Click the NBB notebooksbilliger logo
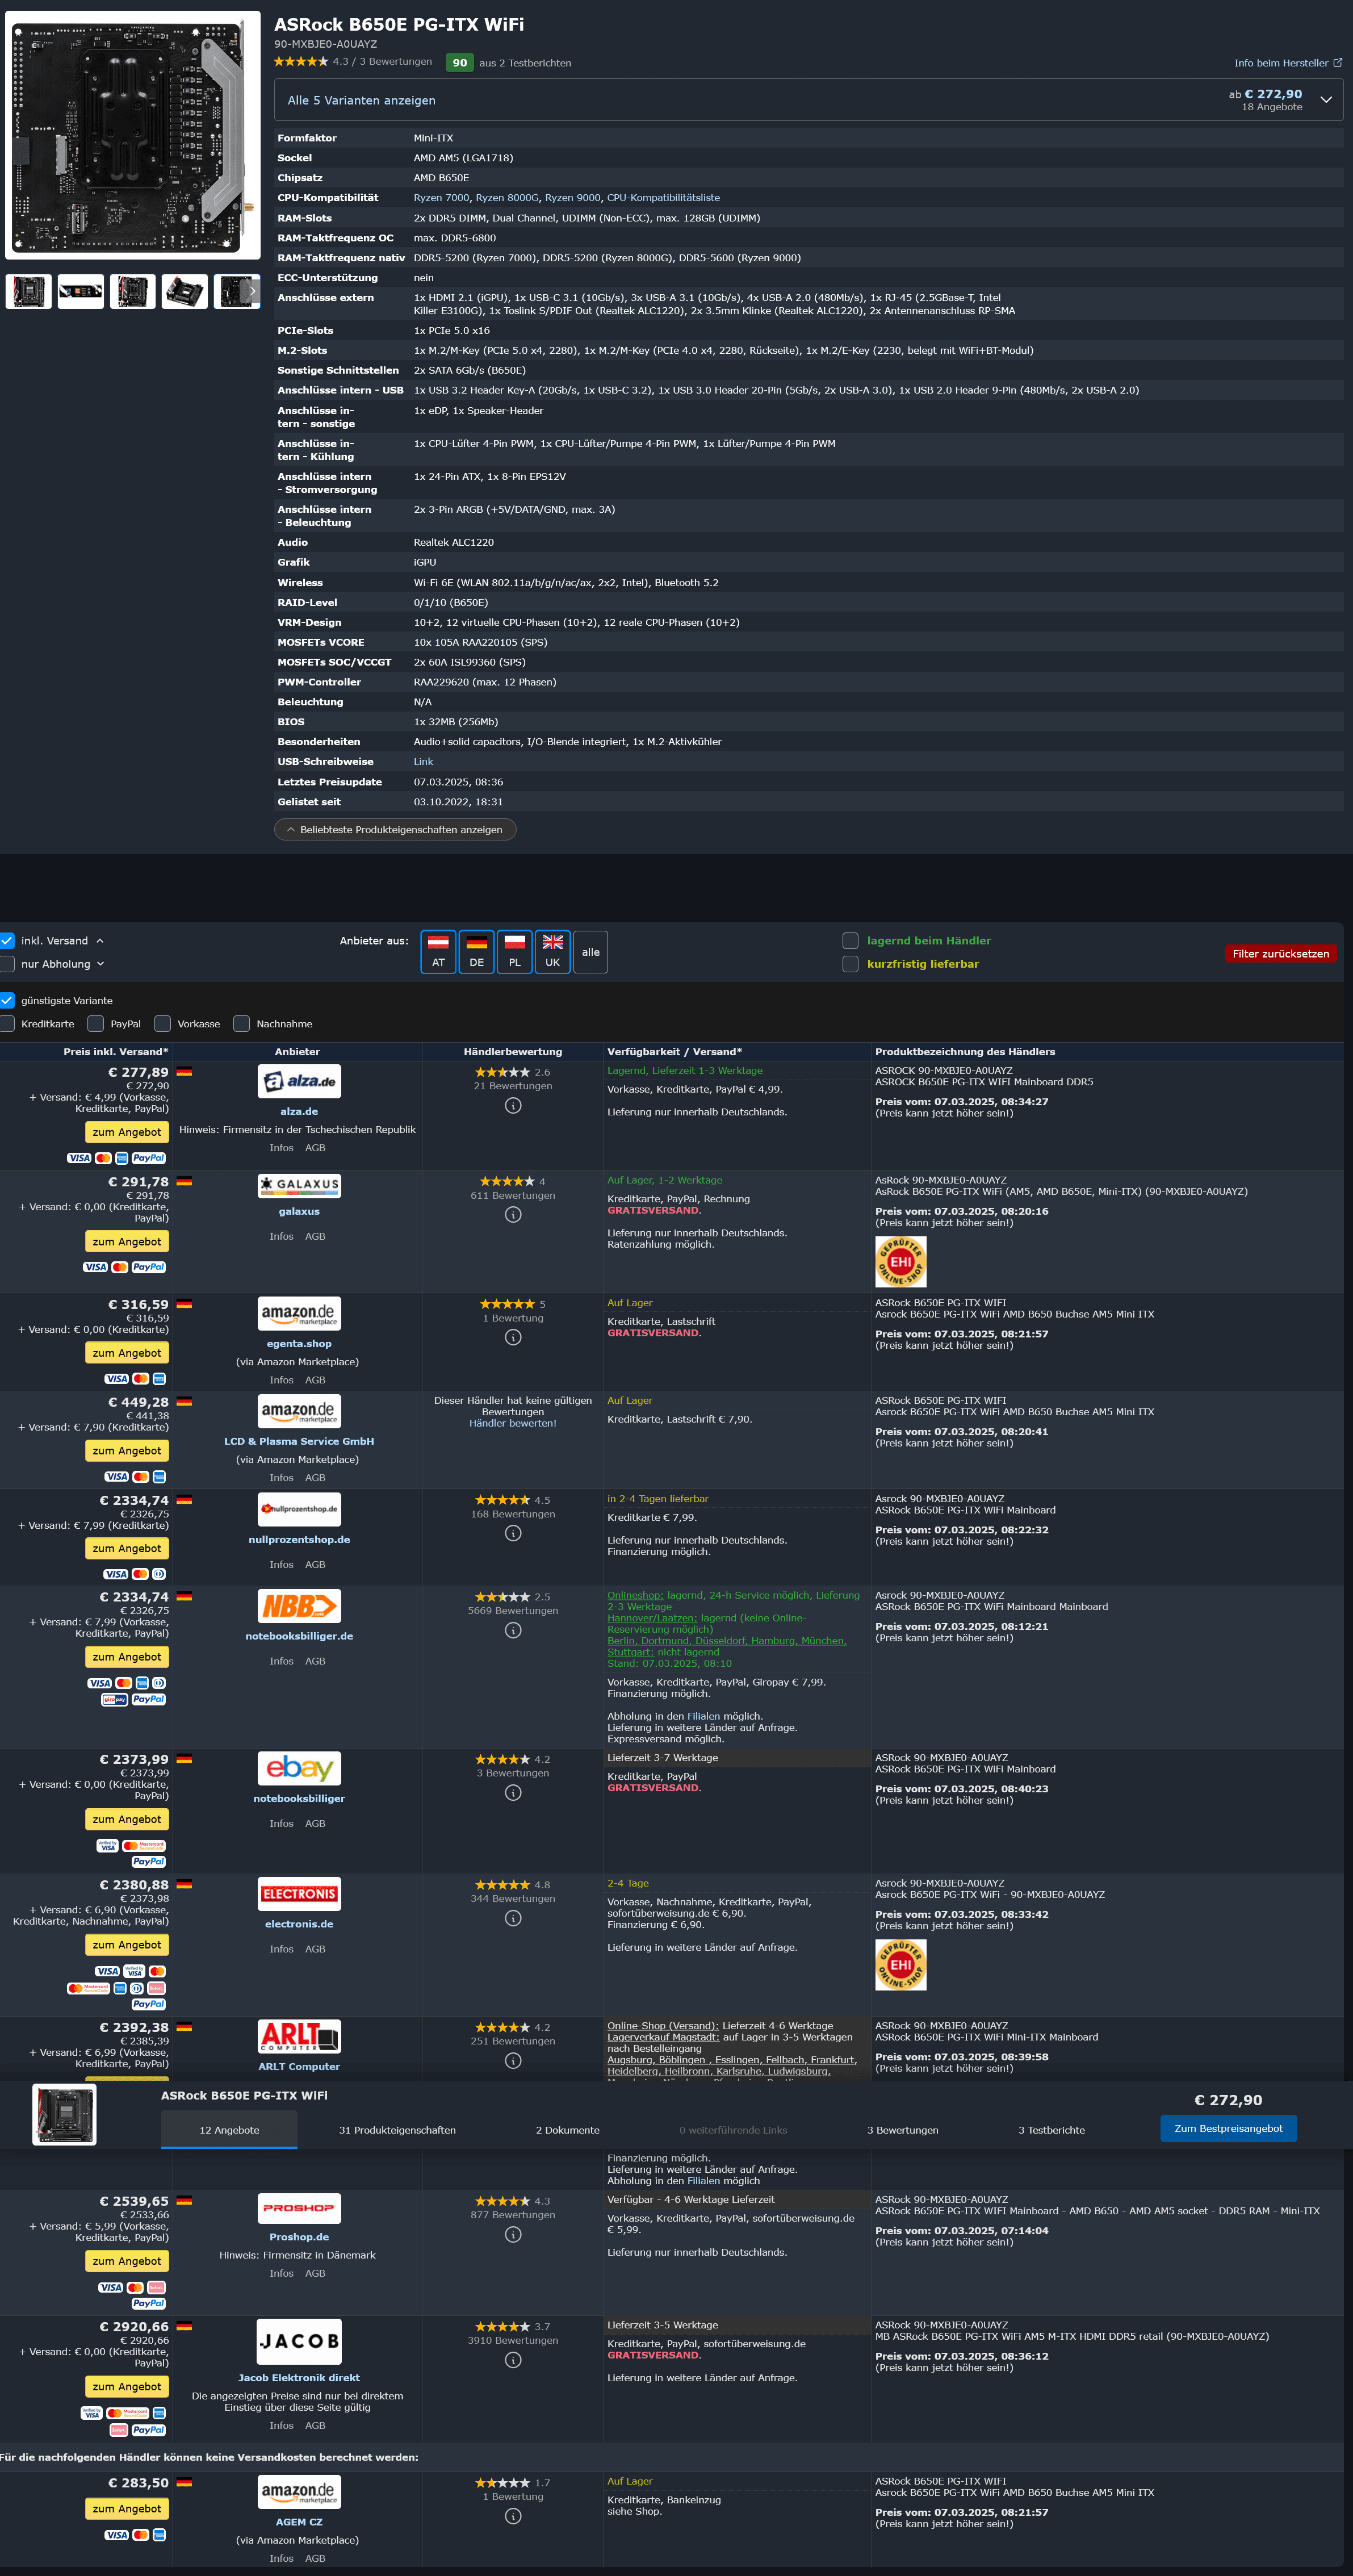The height and width of the screenshot is (2576, 1353). click(299, 1606)
